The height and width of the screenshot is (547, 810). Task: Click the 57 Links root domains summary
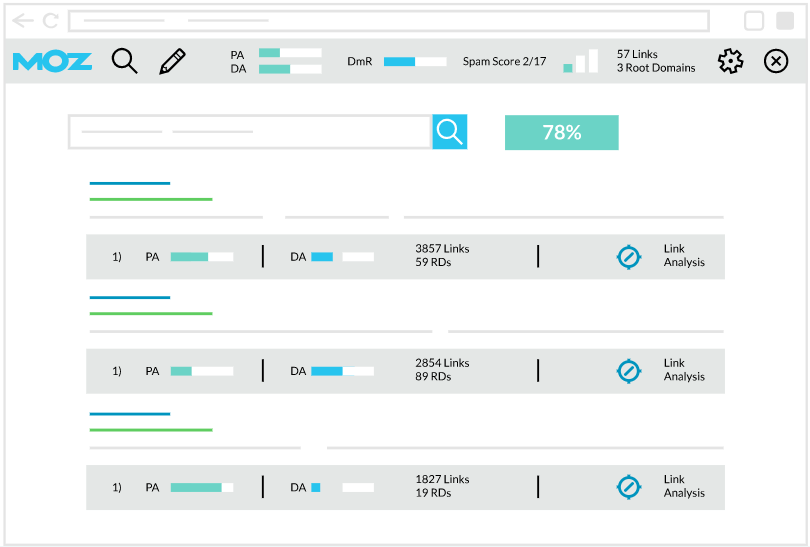click(655, 61)
